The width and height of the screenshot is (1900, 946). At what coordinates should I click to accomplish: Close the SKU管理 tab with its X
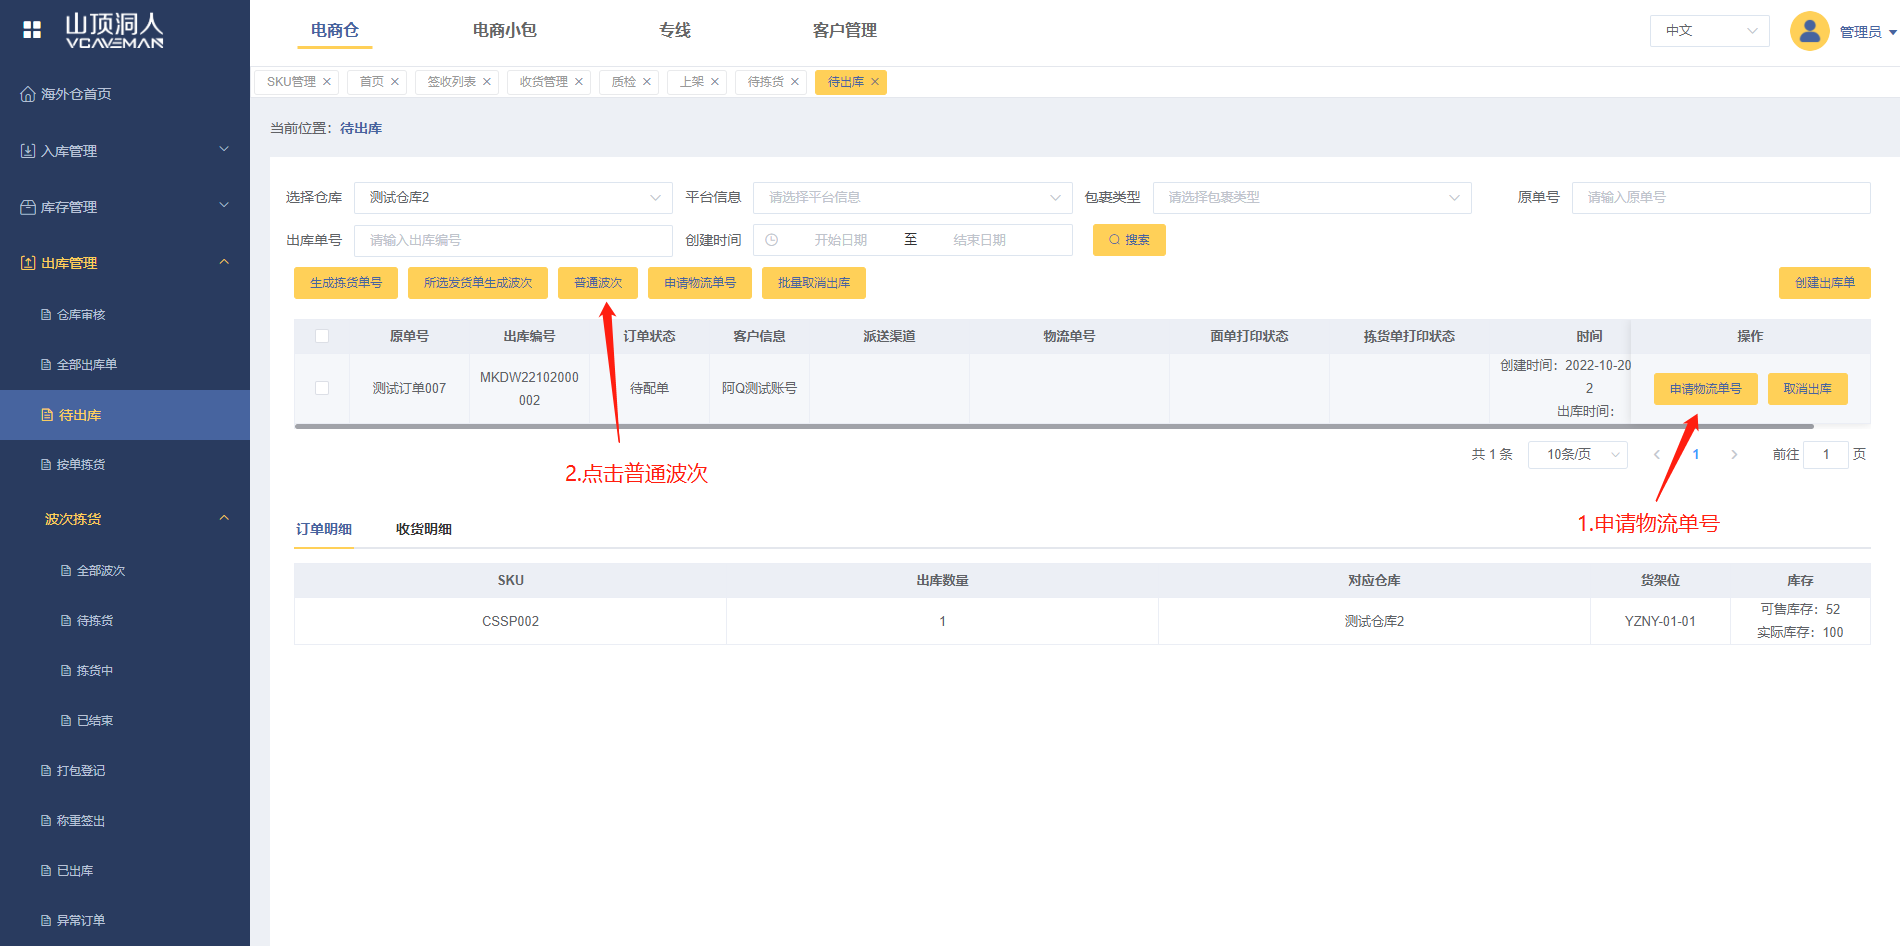[327, 82]
